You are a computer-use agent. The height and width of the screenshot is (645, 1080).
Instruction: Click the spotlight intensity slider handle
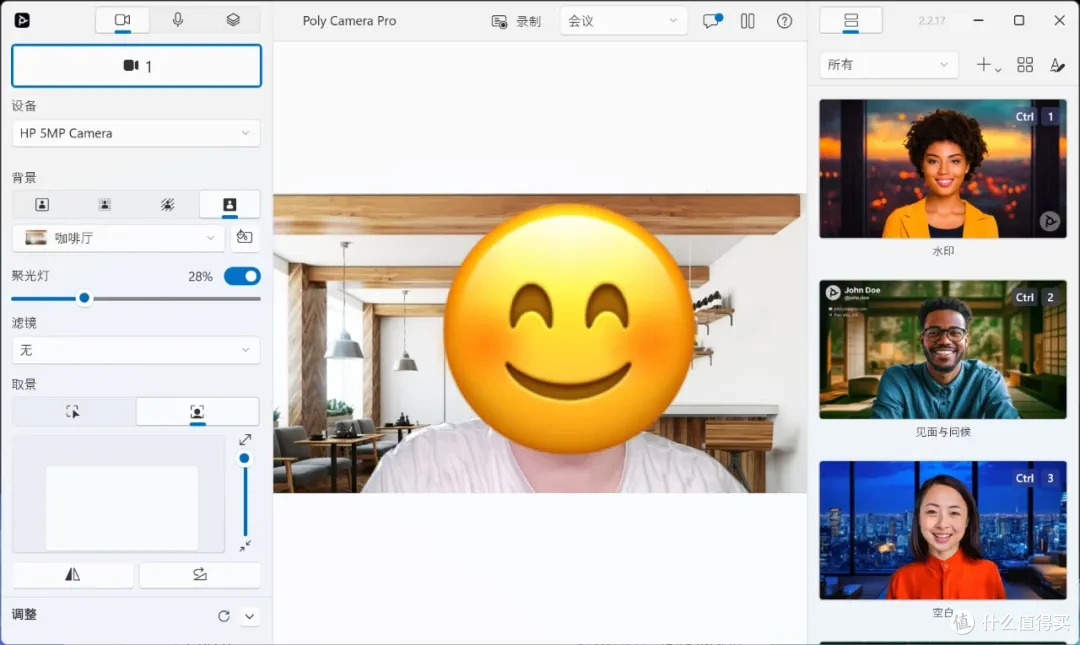click(x=84, y=298)
